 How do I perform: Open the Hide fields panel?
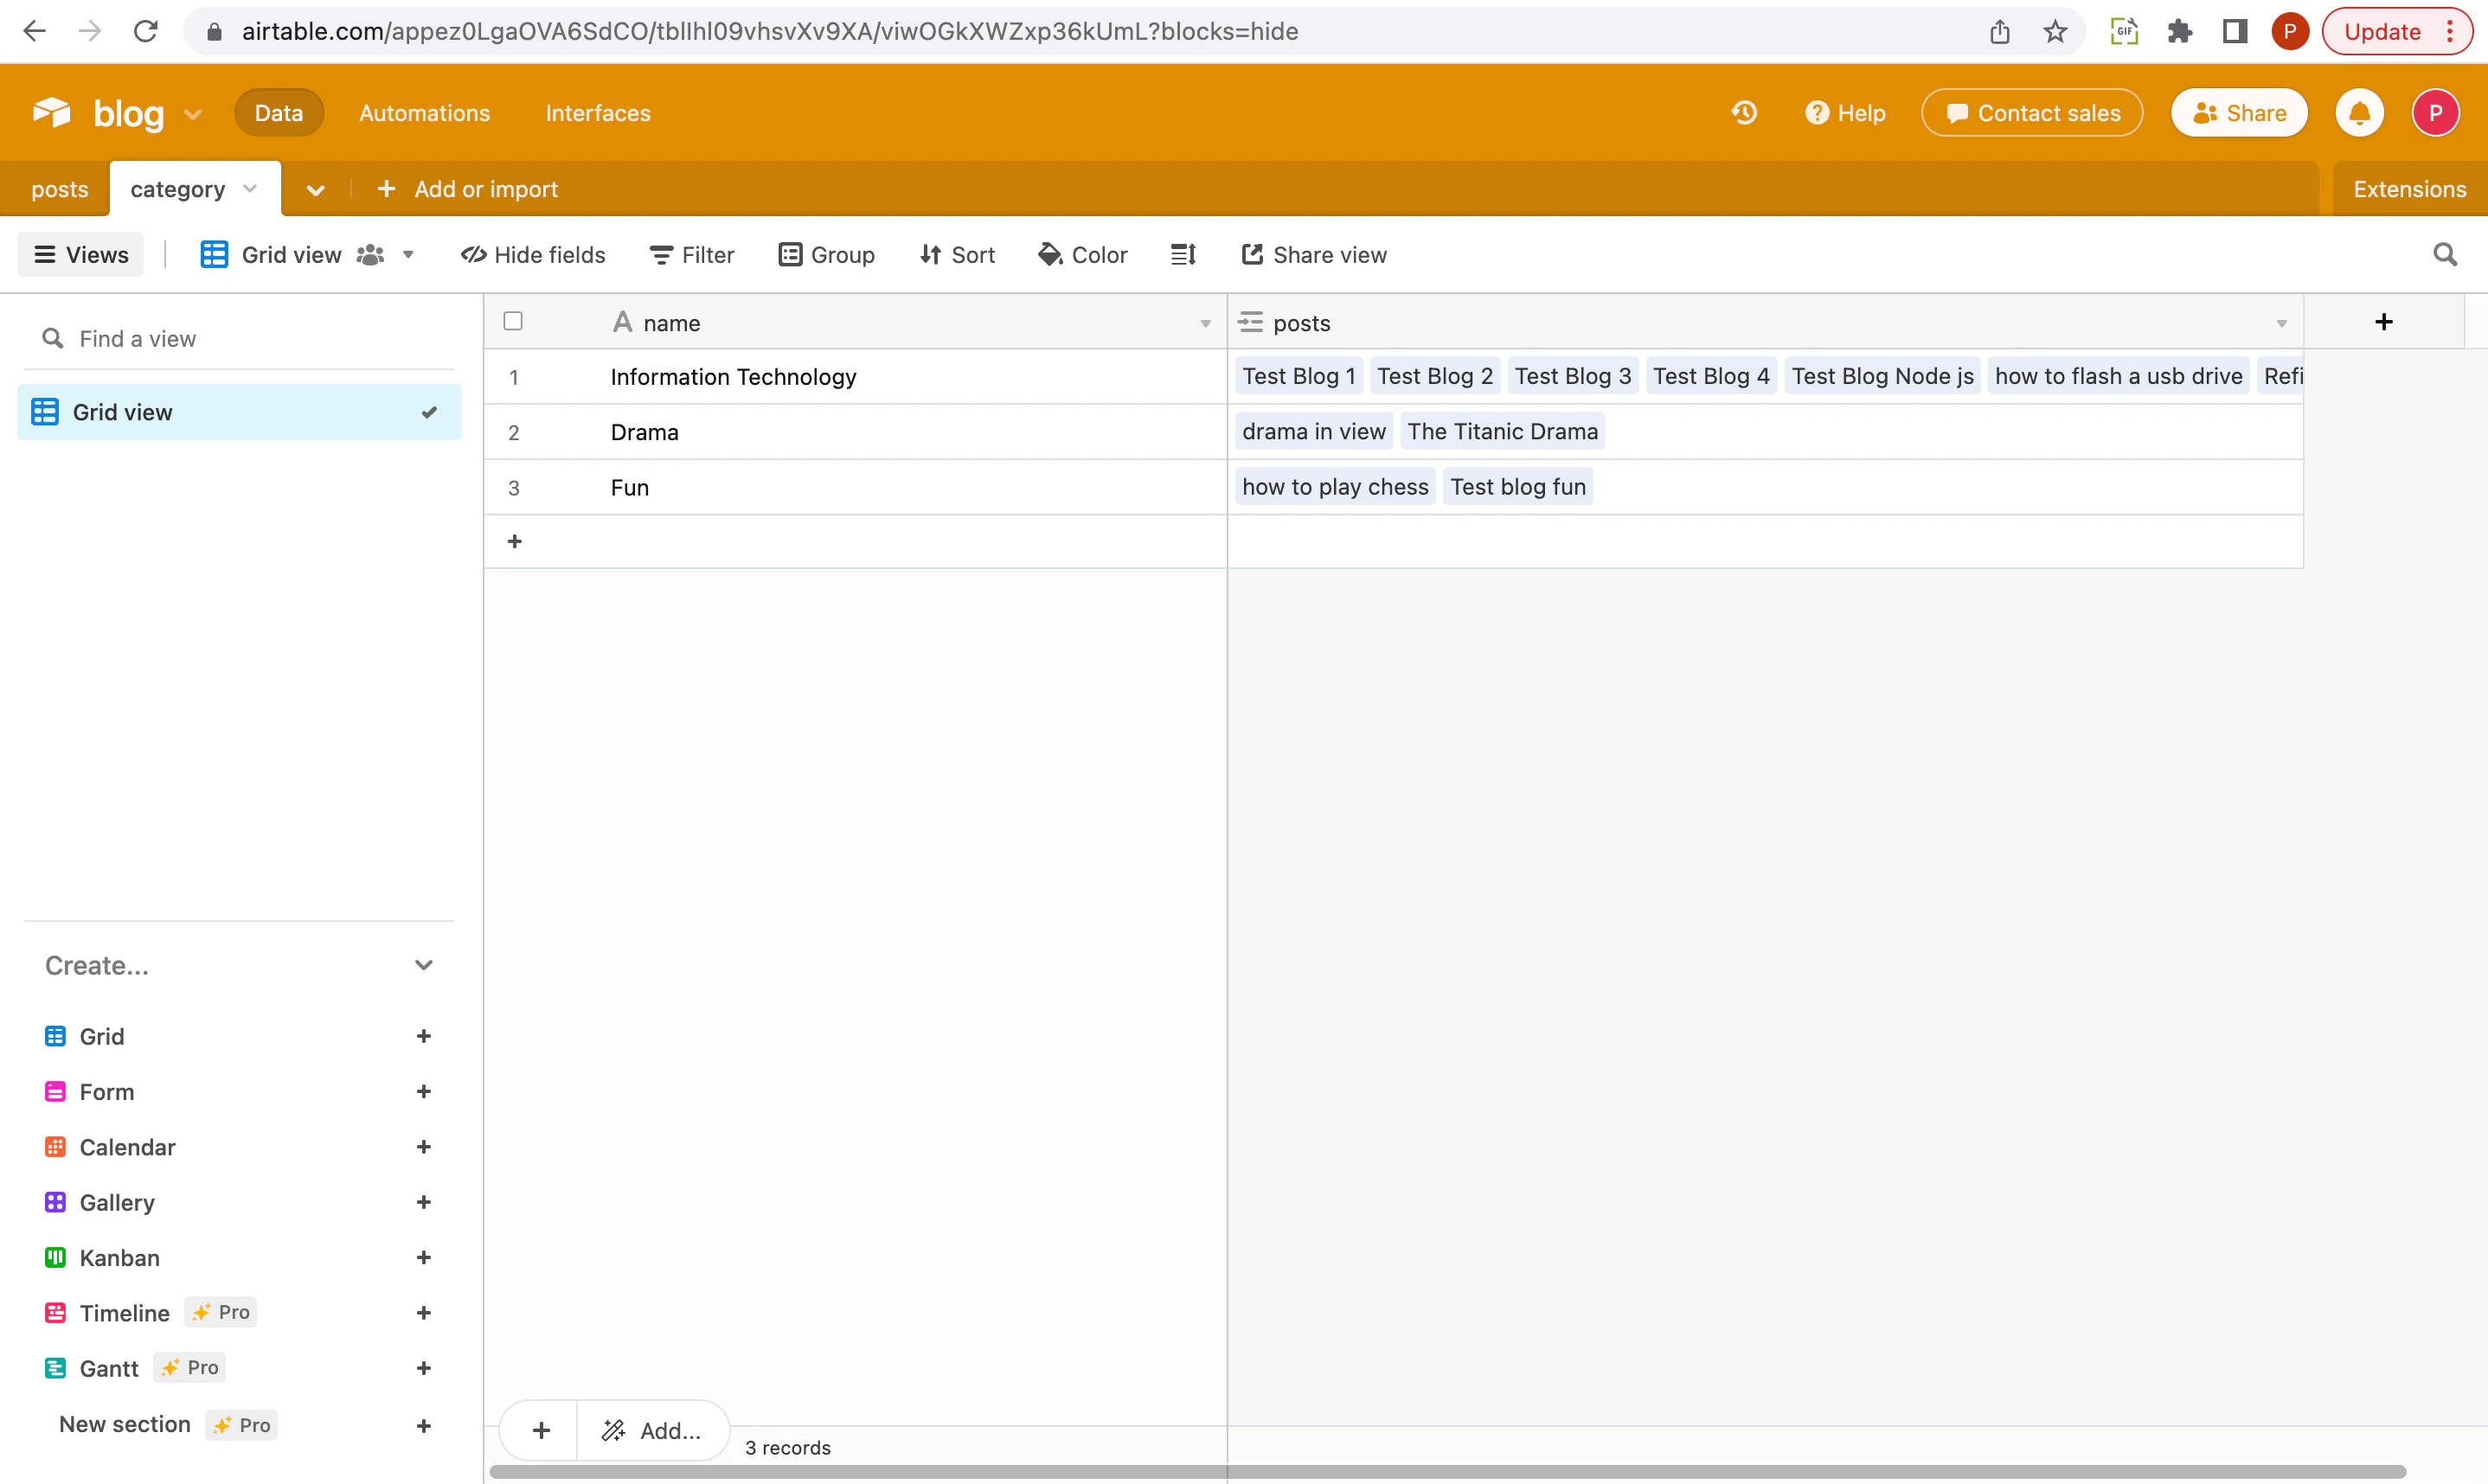533,255
